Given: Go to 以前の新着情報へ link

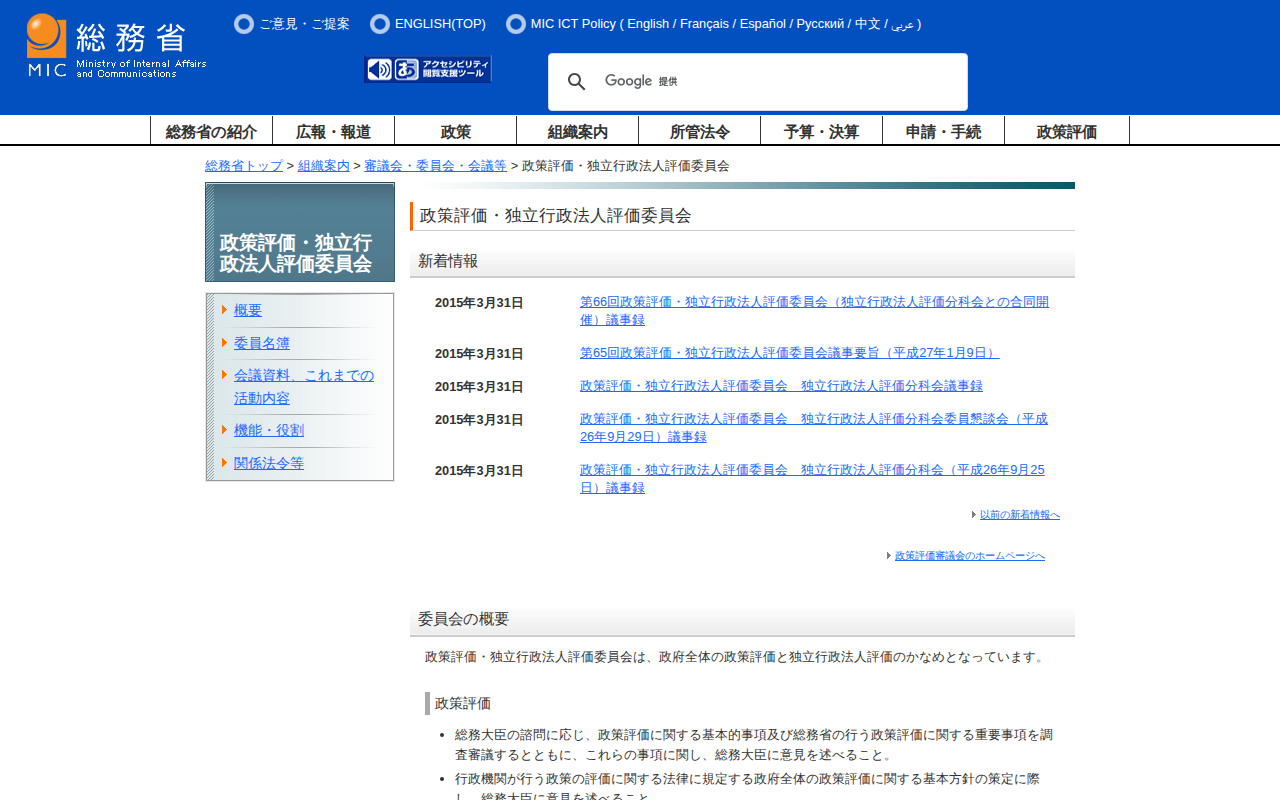Looking at the screenshot, I should click(x=1019, y=515).
